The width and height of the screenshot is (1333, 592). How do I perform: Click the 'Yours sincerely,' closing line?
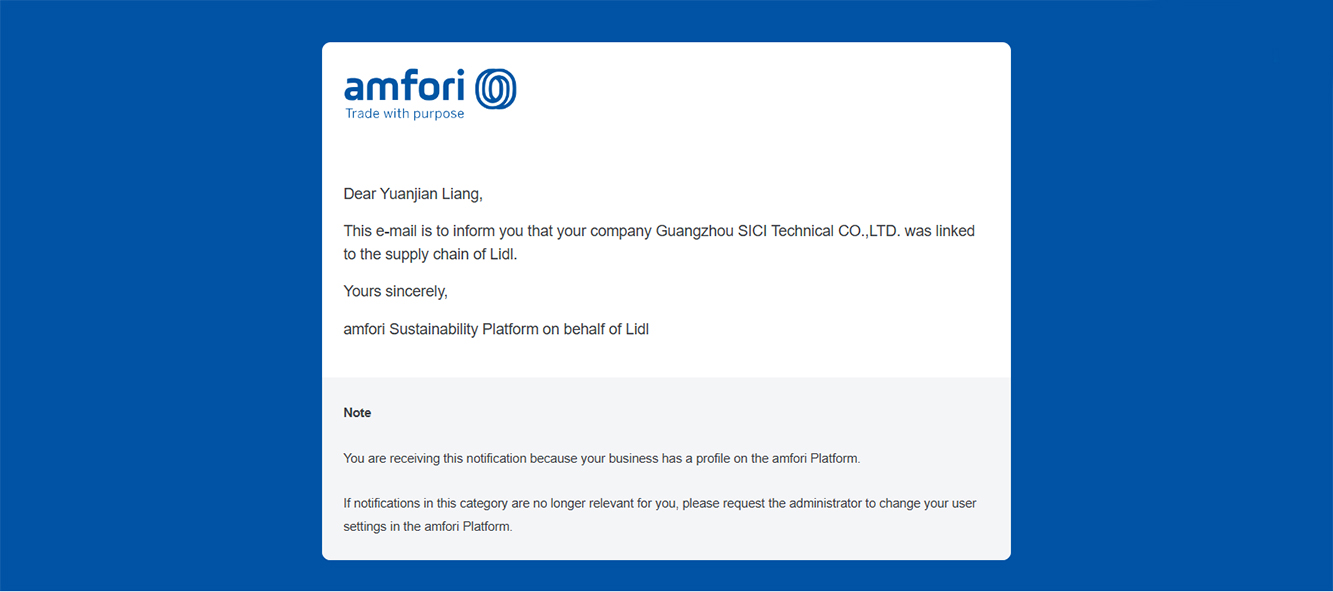tap(395, 292)
